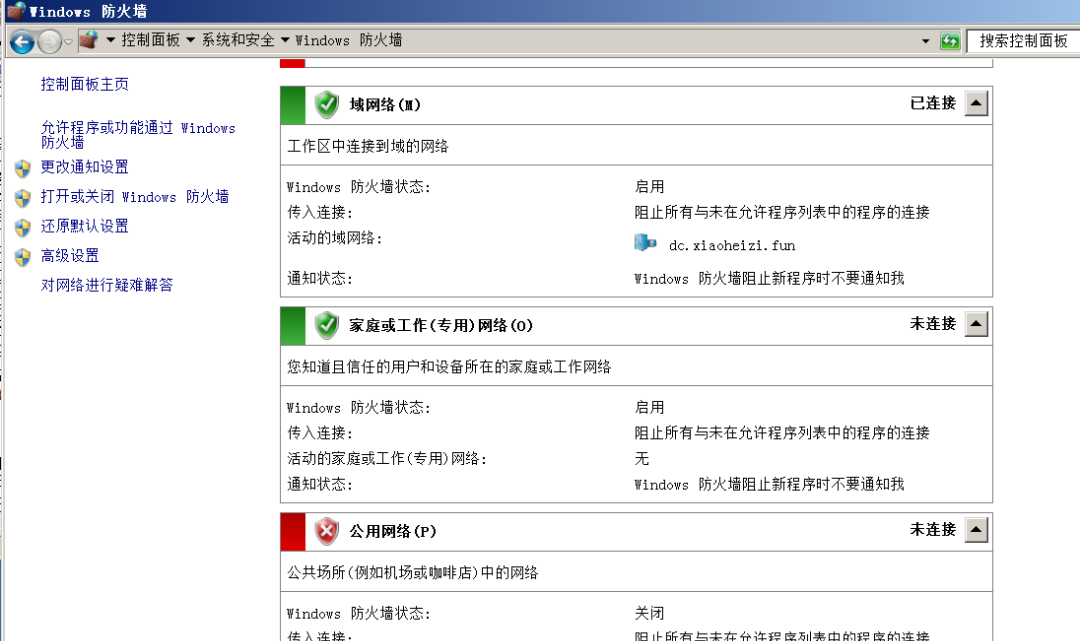Click the 域网络(M) section header title
This screenshot has width=1080, height=641.
[x=384, y=105]
